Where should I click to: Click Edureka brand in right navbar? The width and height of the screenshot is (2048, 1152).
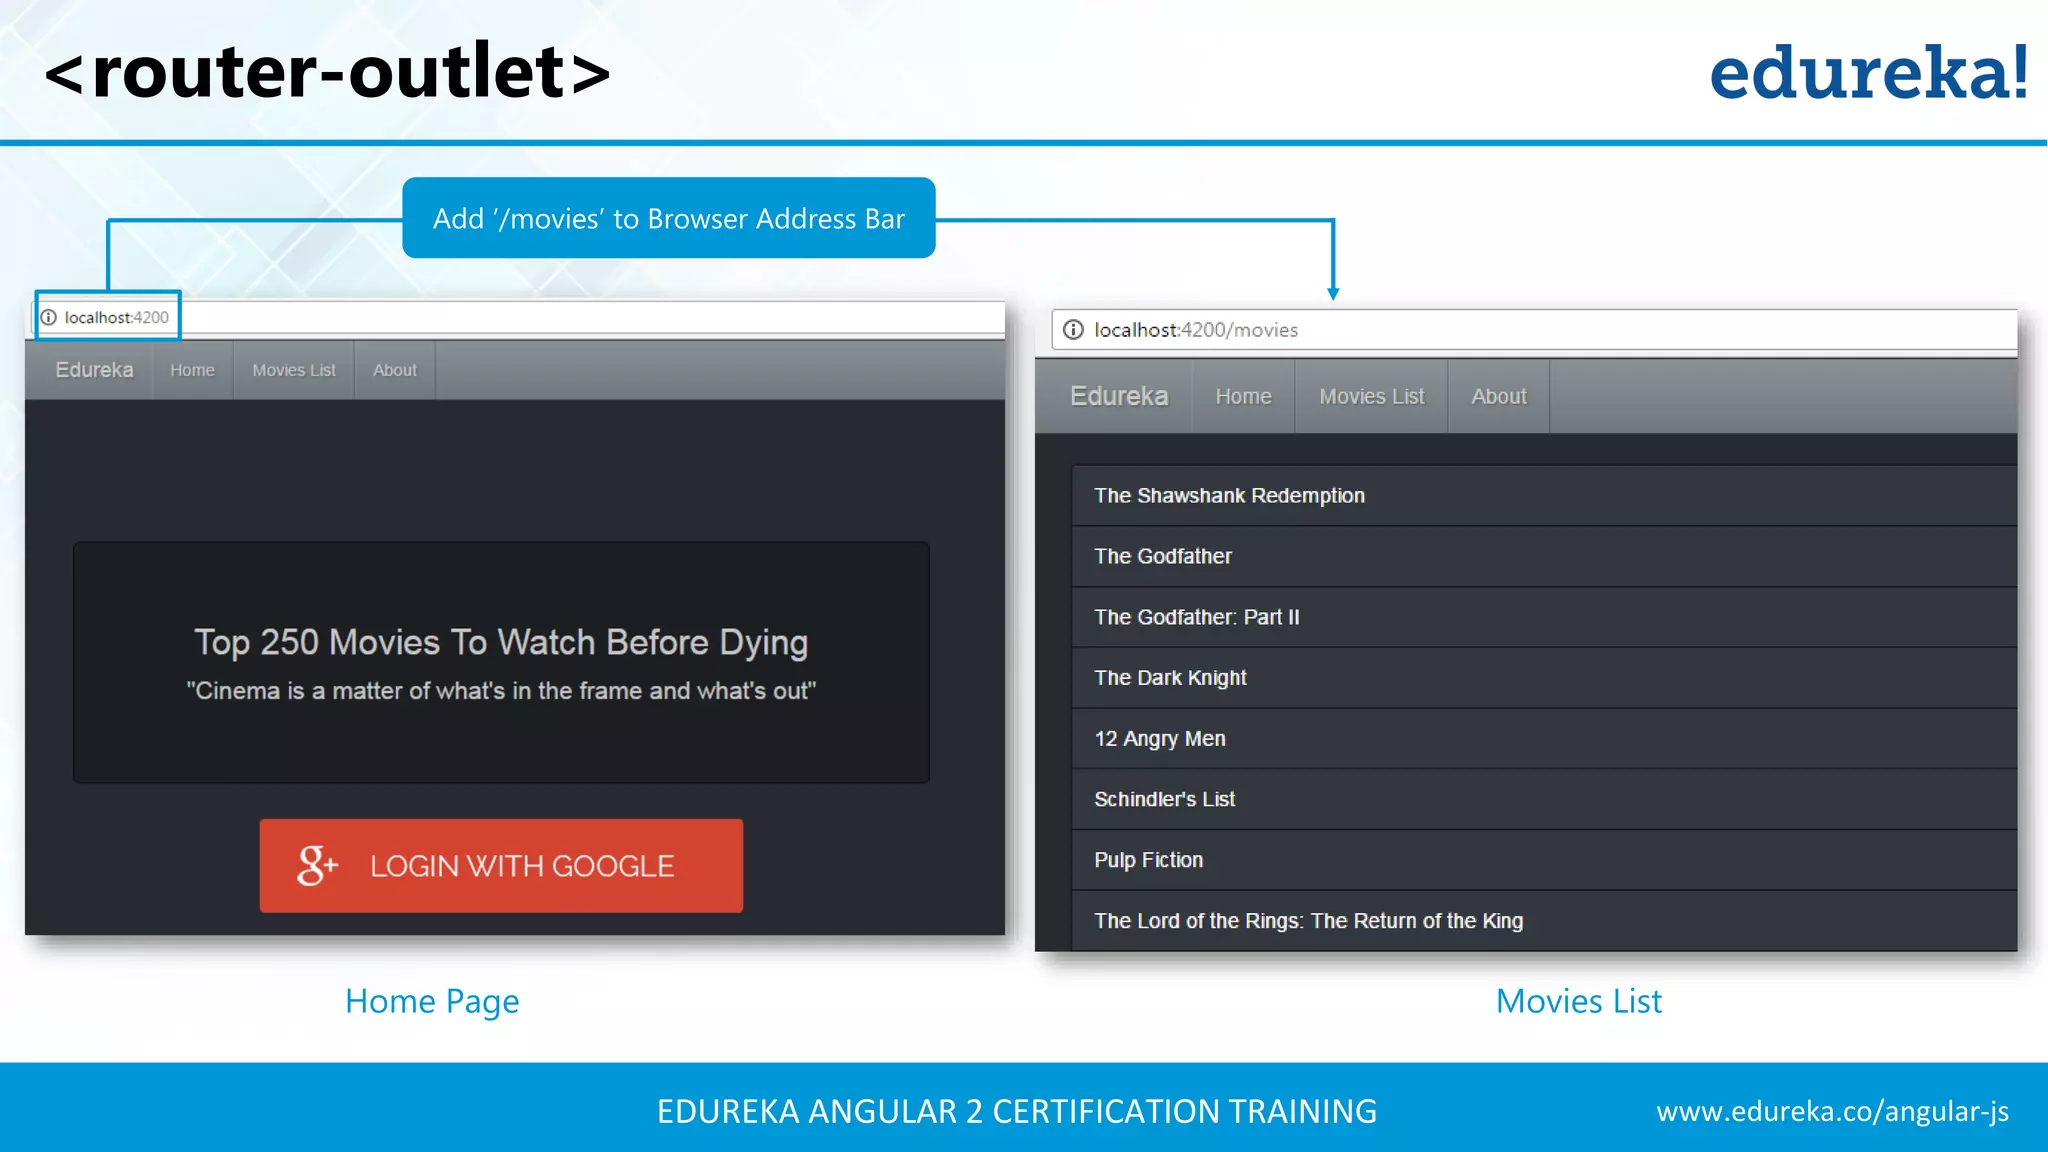(x=1118, y=396)
